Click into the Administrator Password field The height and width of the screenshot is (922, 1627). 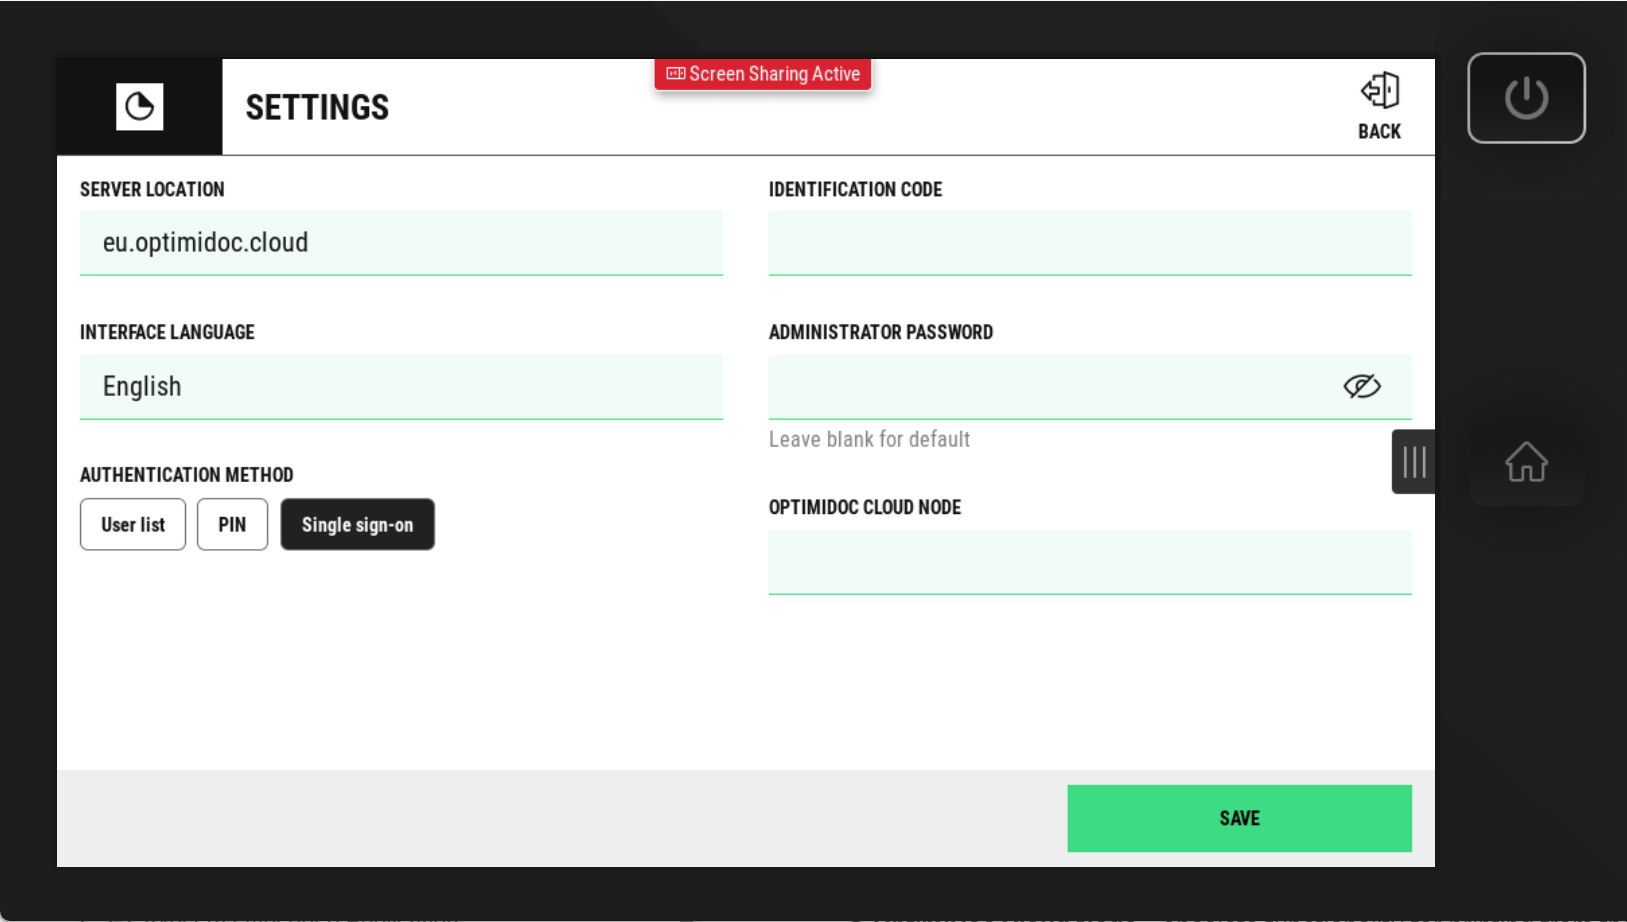(1050, 387)
